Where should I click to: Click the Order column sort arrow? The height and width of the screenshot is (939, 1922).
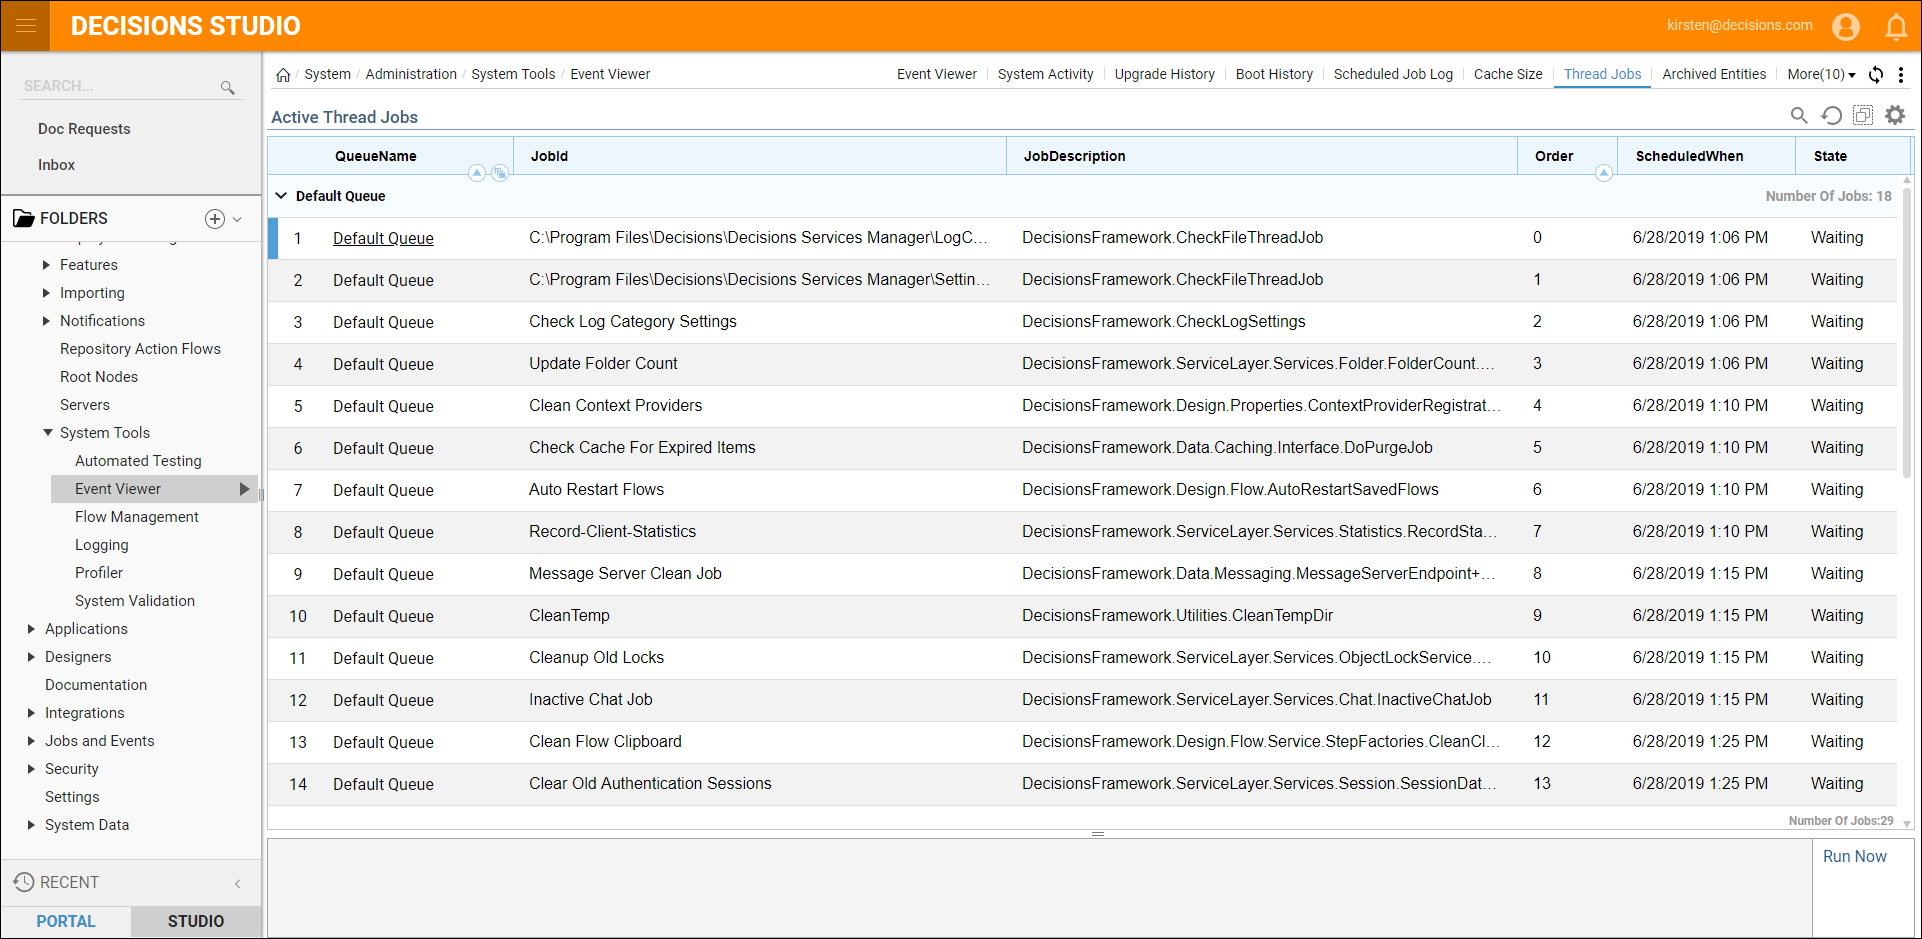tap(1604, 173)
